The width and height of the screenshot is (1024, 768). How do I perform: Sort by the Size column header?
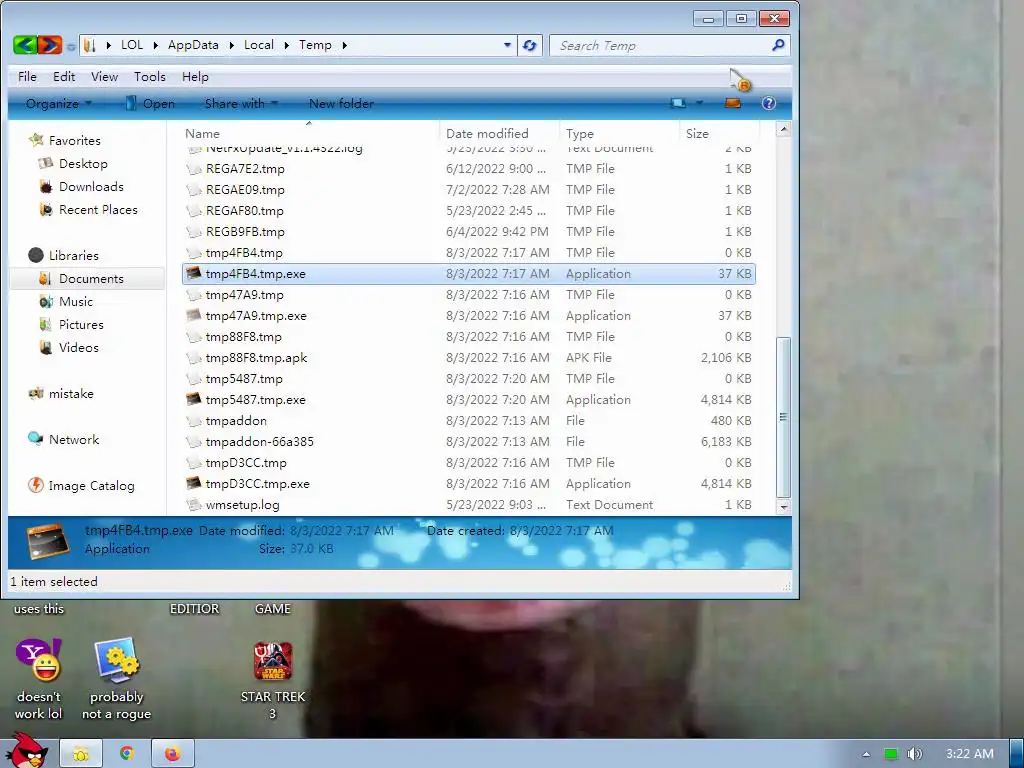tap(697, 133)
